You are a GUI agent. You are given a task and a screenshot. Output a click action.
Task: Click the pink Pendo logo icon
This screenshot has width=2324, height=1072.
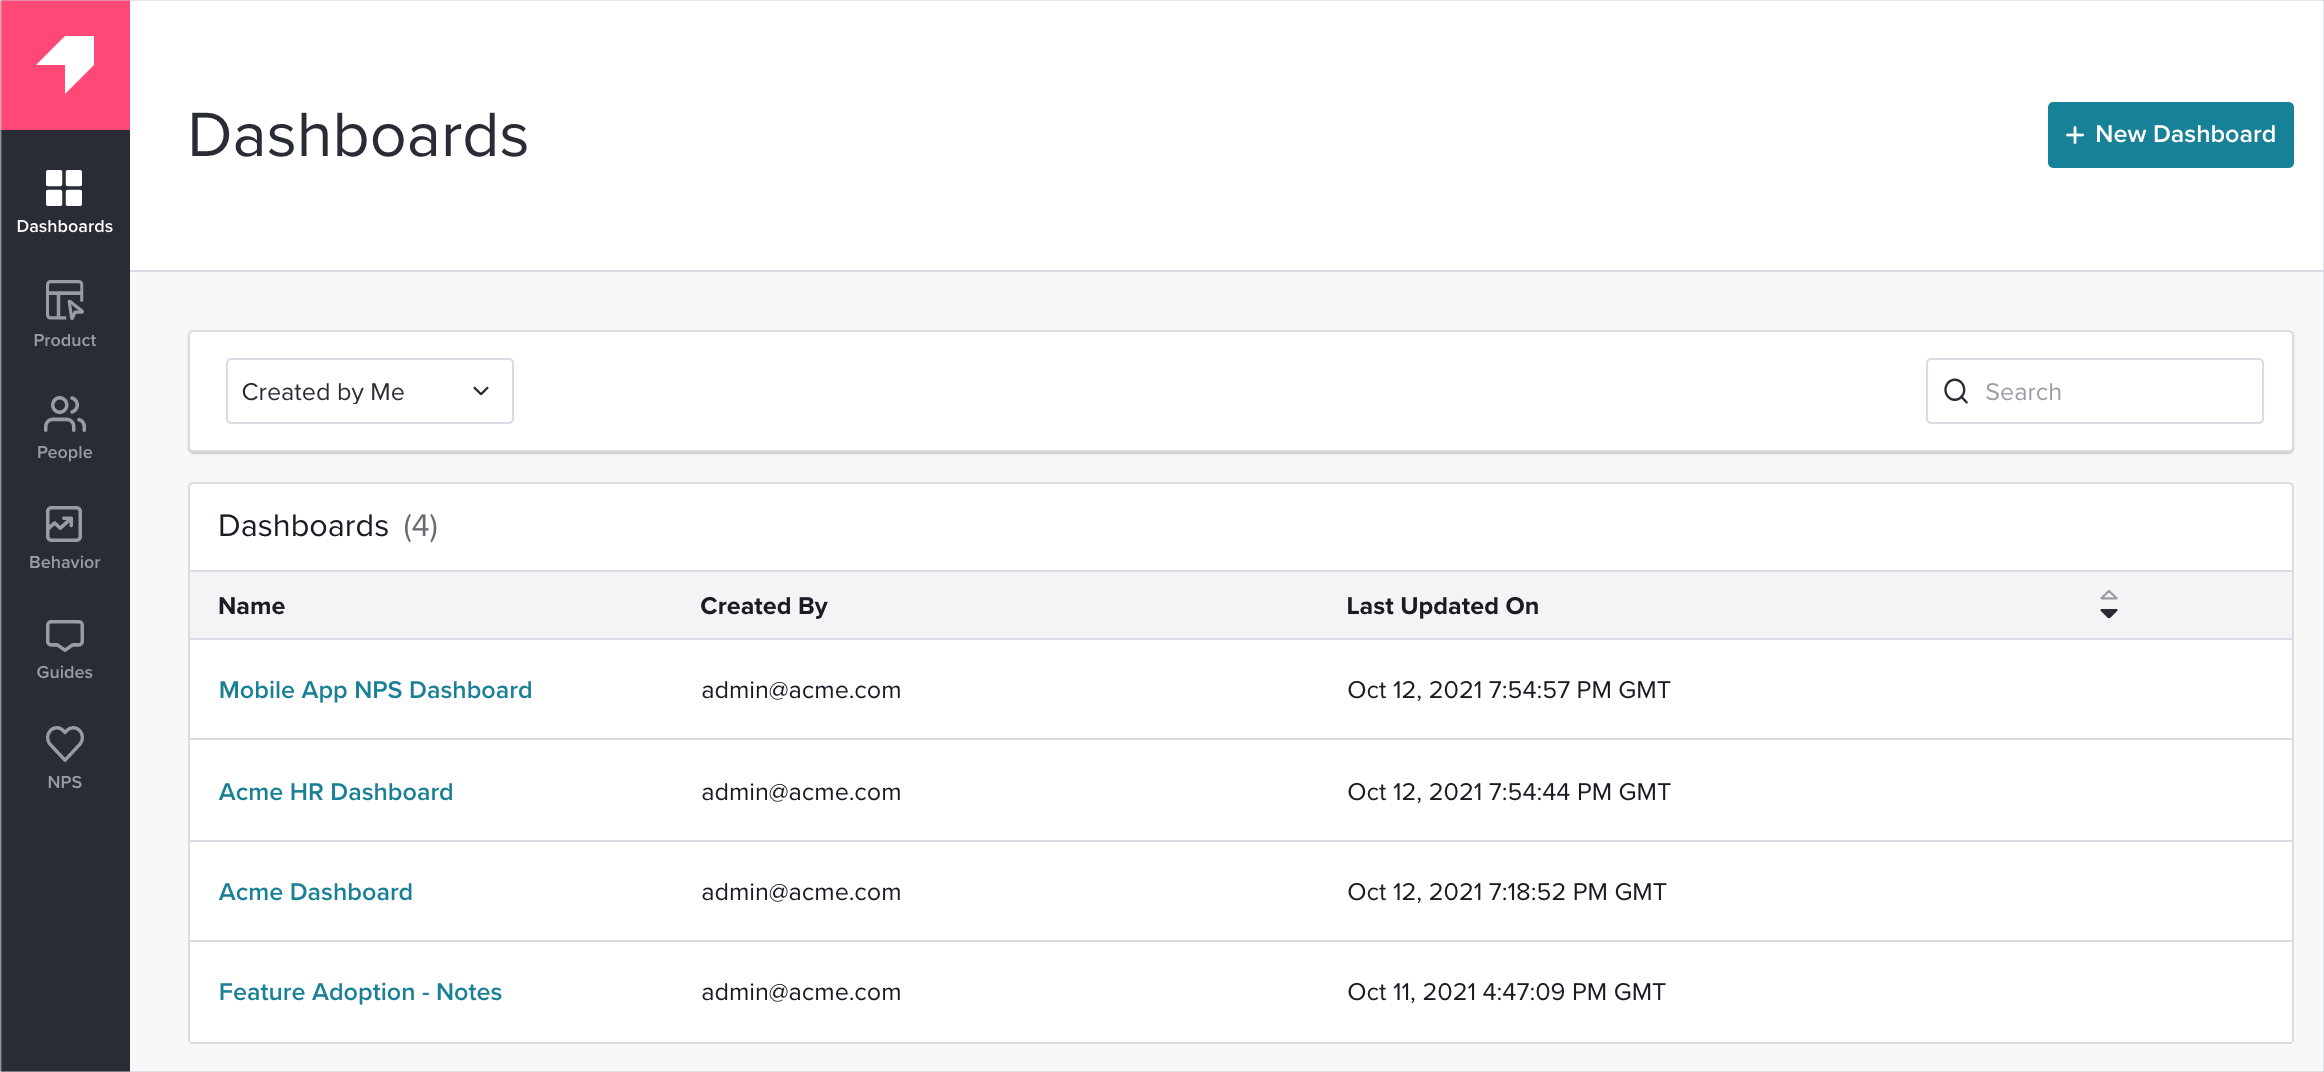tap(65, 65)
